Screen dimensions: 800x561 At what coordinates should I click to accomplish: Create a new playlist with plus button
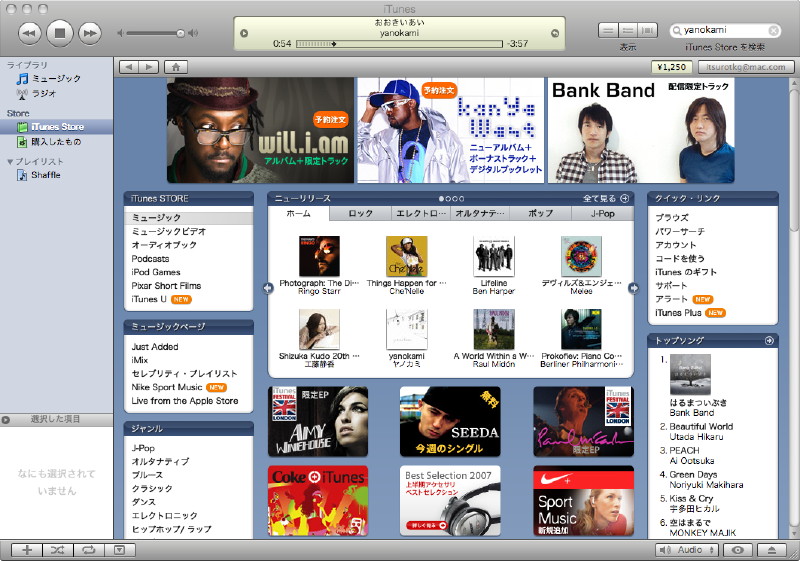click(27, 550)
